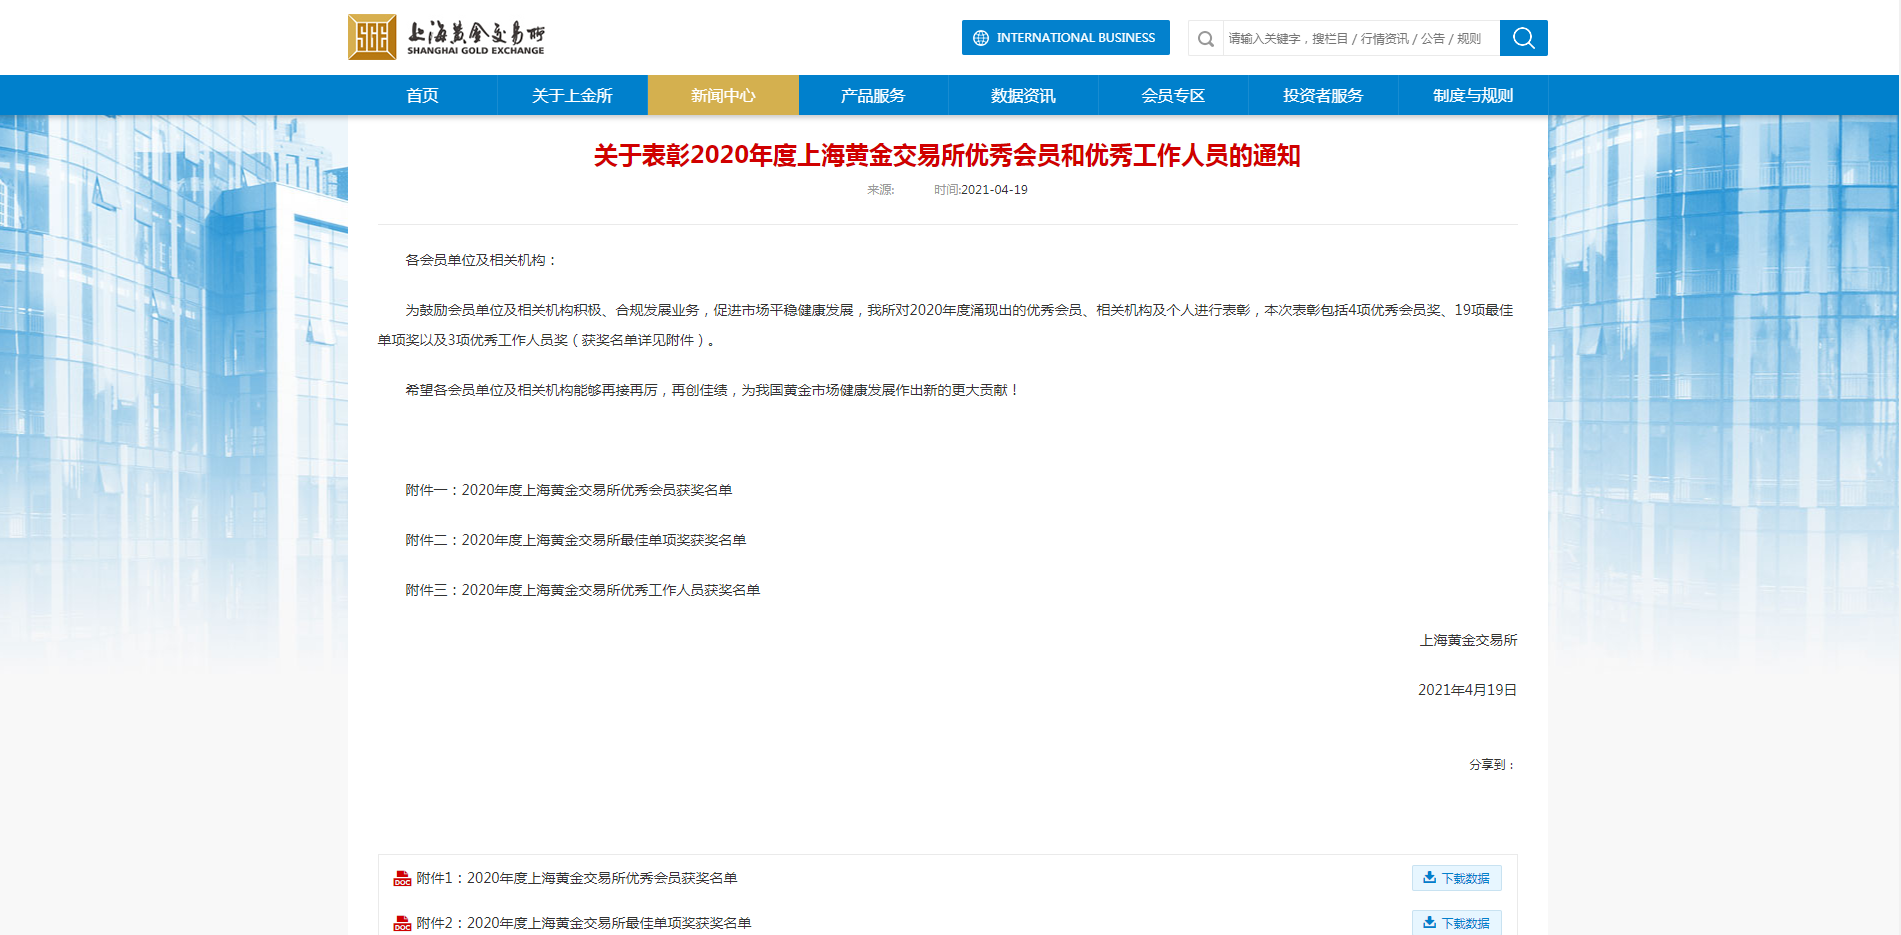Open 附件1 优秀会员获奖名单 link
The image size is (1901, 935).
pos(577,878)
